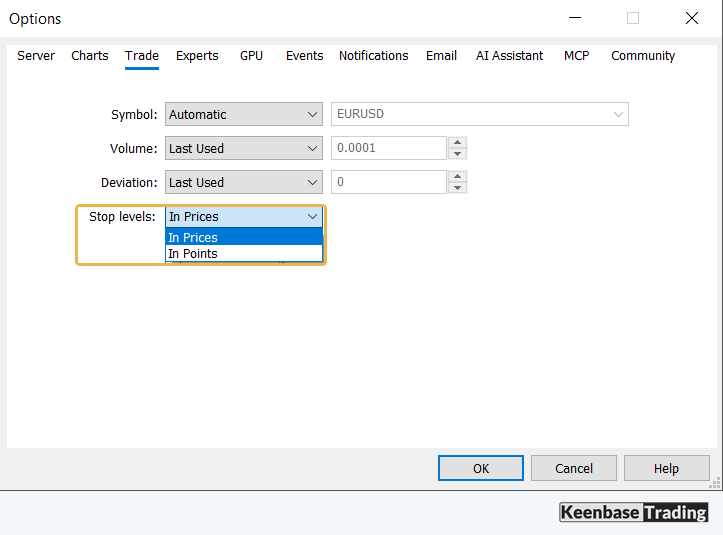This screenshot has height=535, width=723.
Task: Switch to the MCP tab
Action: pos(576,56)
